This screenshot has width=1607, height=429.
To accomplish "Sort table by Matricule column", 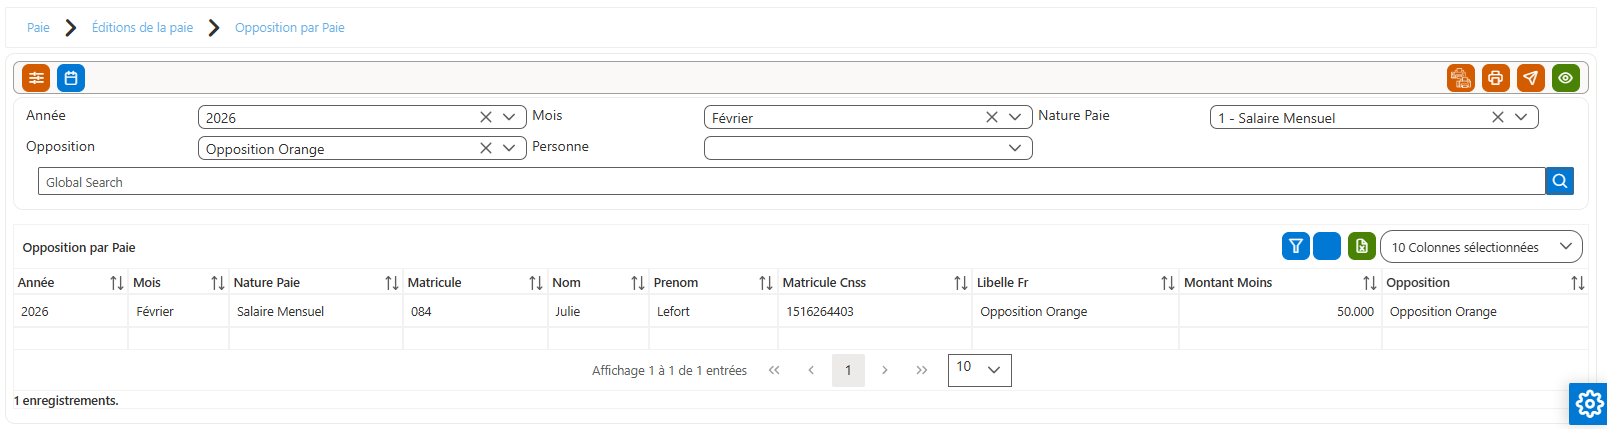I will tap(536, 283).
